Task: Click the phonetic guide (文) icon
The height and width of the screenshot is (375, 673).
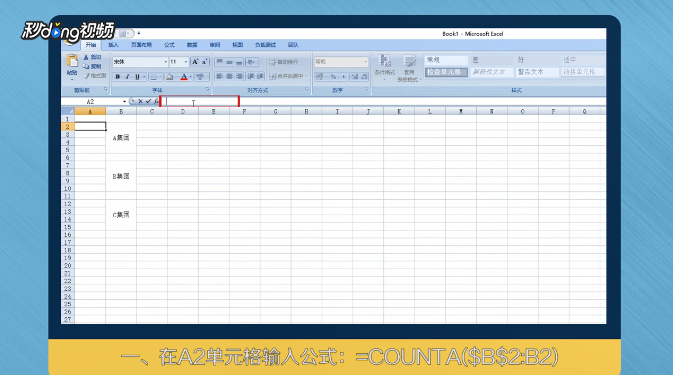Action: [200, 77]
